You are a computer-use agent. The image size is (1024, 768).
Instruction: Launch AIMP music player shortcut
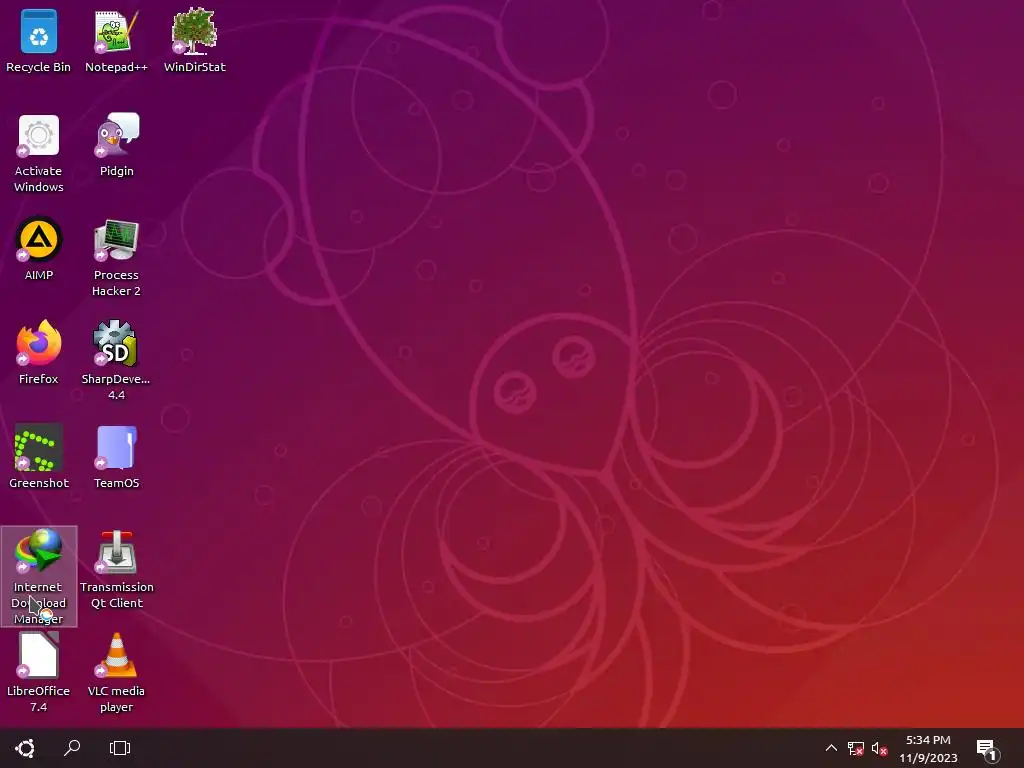point(39,249)
